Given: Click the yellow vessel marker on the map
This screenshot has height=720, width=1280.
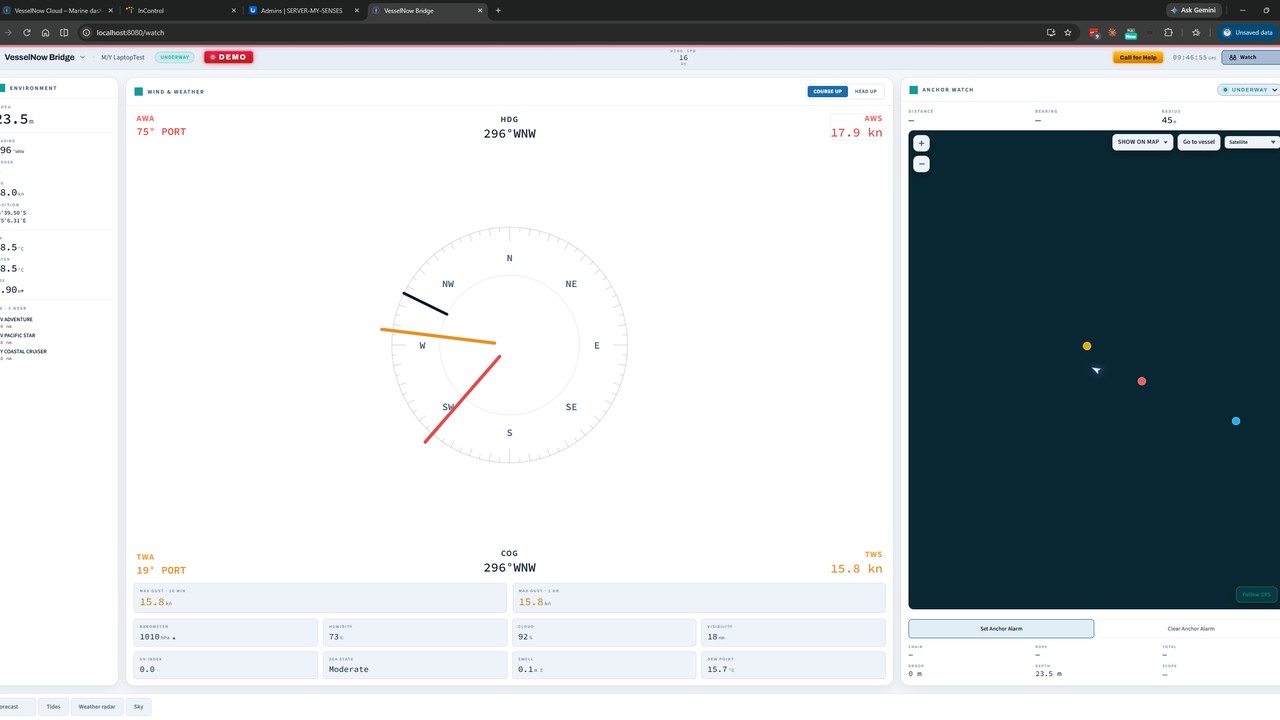Looking at the screenshot, I should pyautogui.click(x=1087, y=346).
